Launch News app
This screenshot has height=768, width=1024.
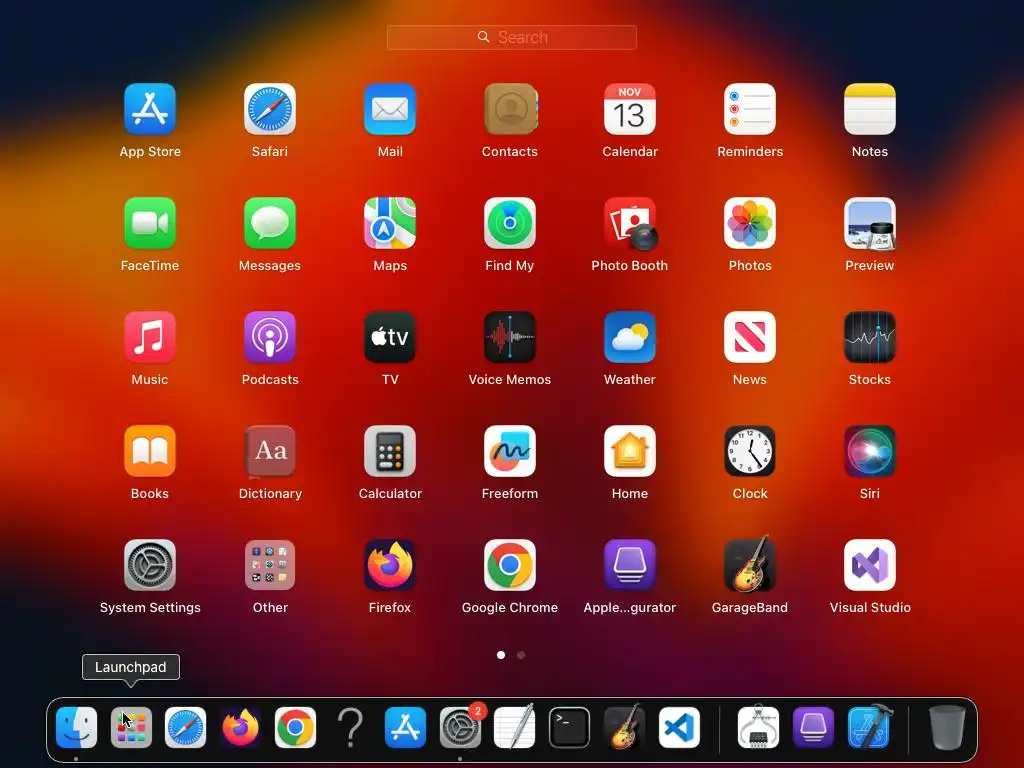point(750,337)
